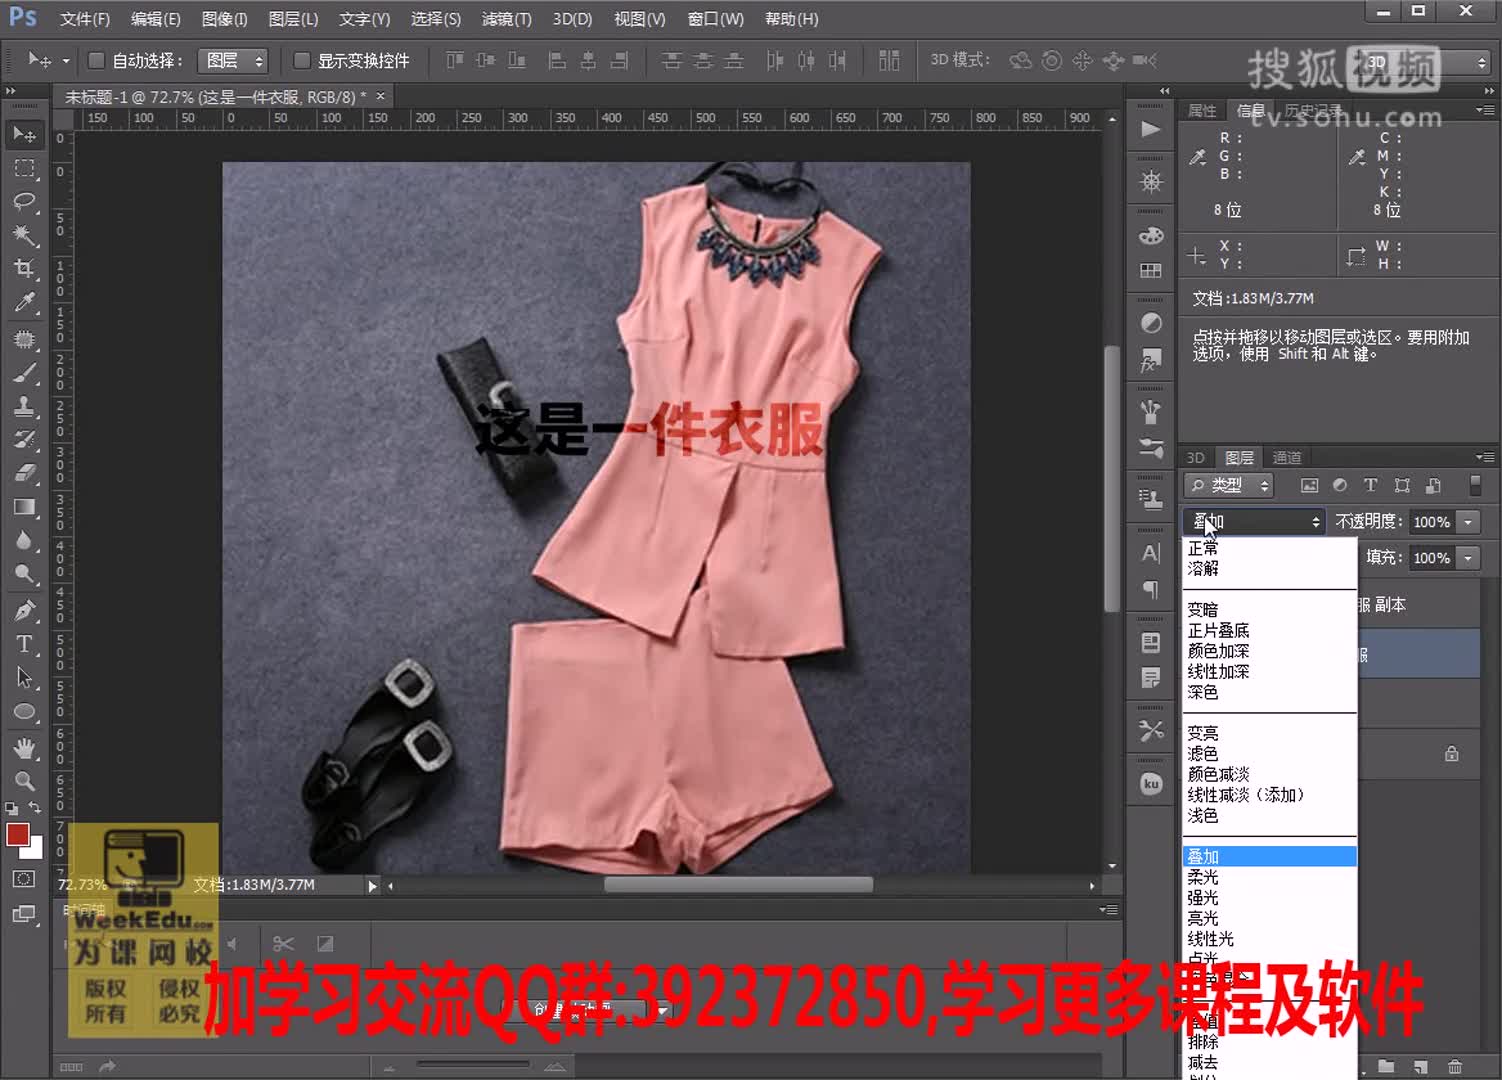Choose 正常 blend mode
This screenshot has width=1502, height=1080.
1203,548
